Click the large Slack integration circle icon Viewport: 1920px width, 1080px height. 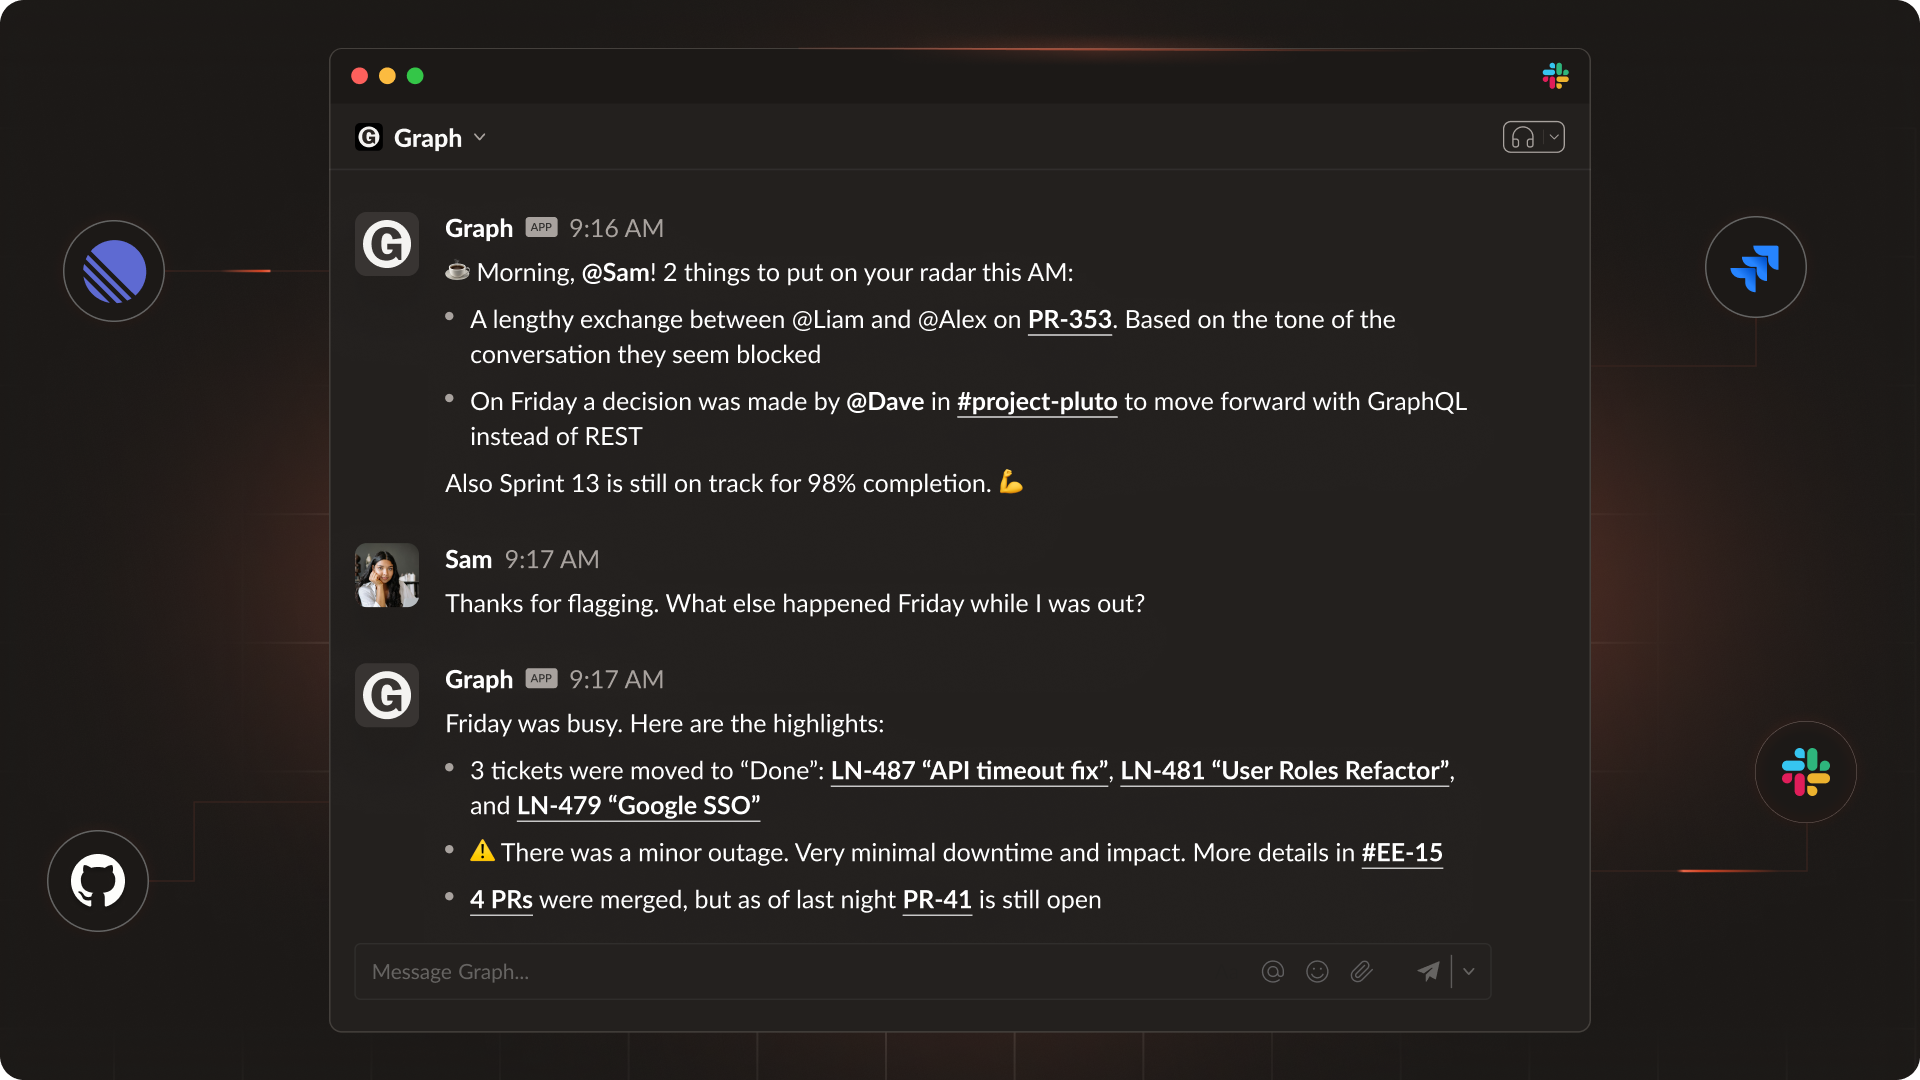click(x=1805, y=772)
